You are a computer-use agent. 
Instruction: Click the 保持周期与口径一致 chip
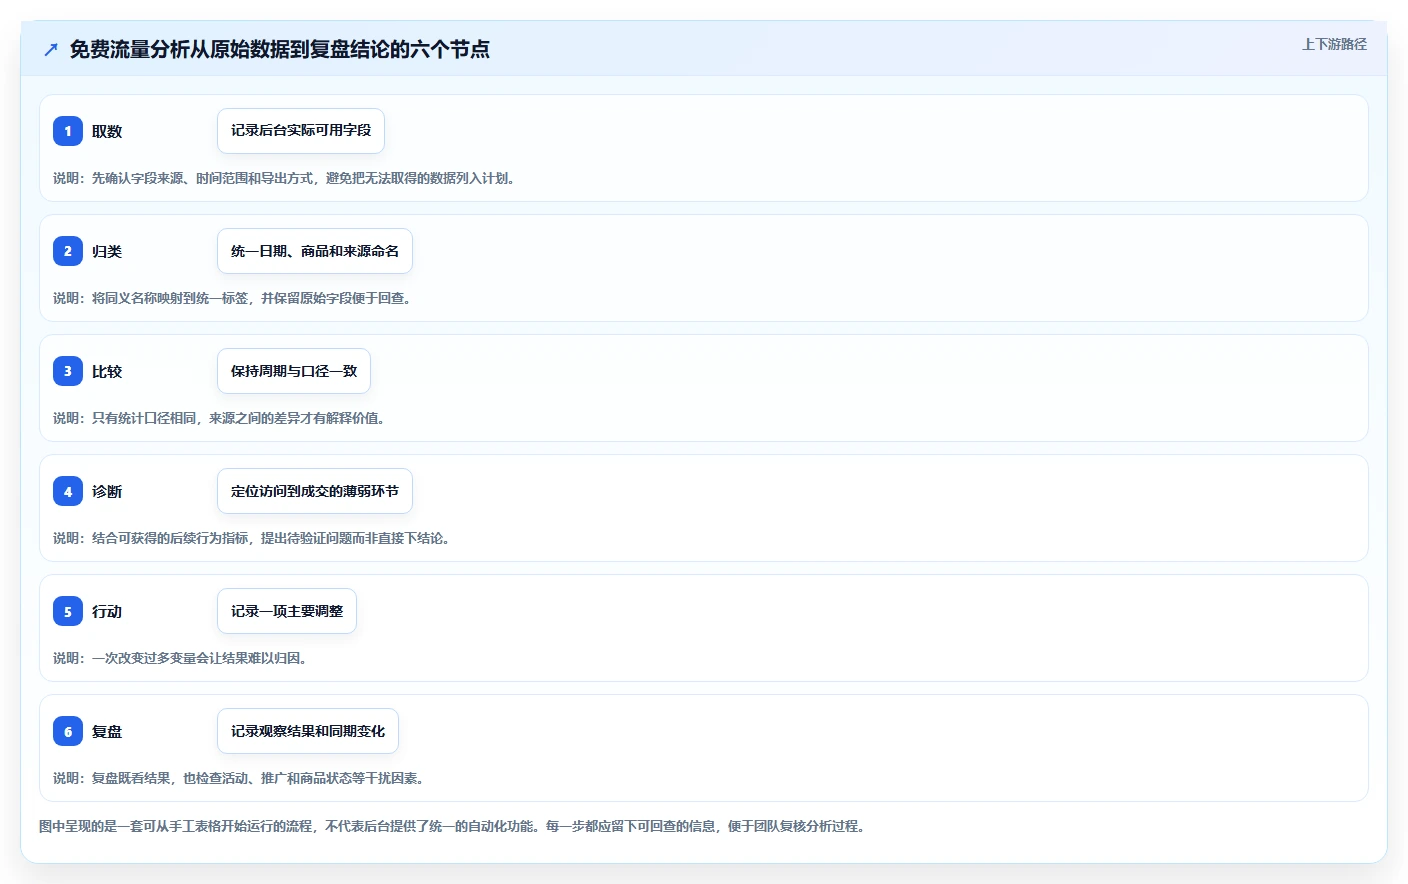(294, 371)
